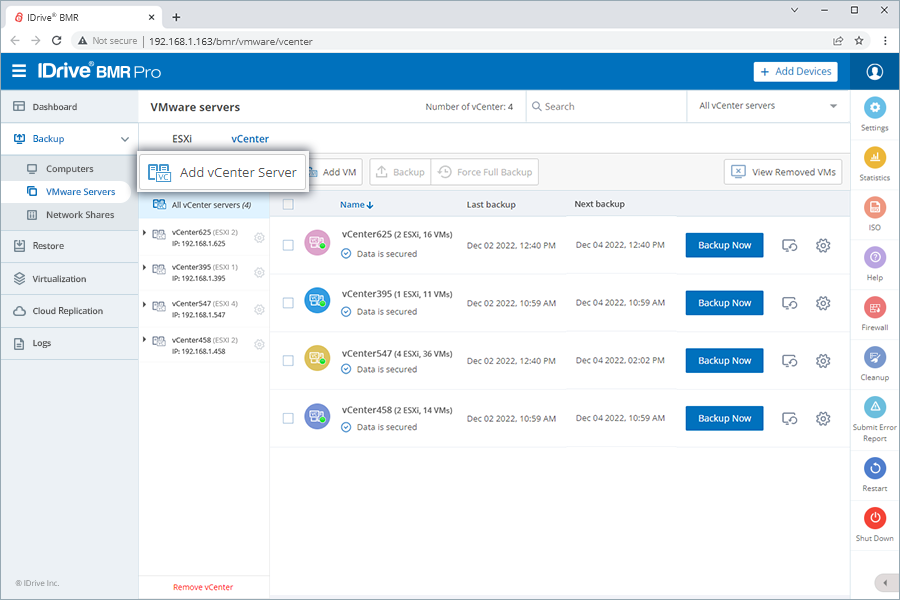Viewport: 900px width, 600px height.
Task: Click gear beside vCenter458 in tree
Action: pos(259,344)
